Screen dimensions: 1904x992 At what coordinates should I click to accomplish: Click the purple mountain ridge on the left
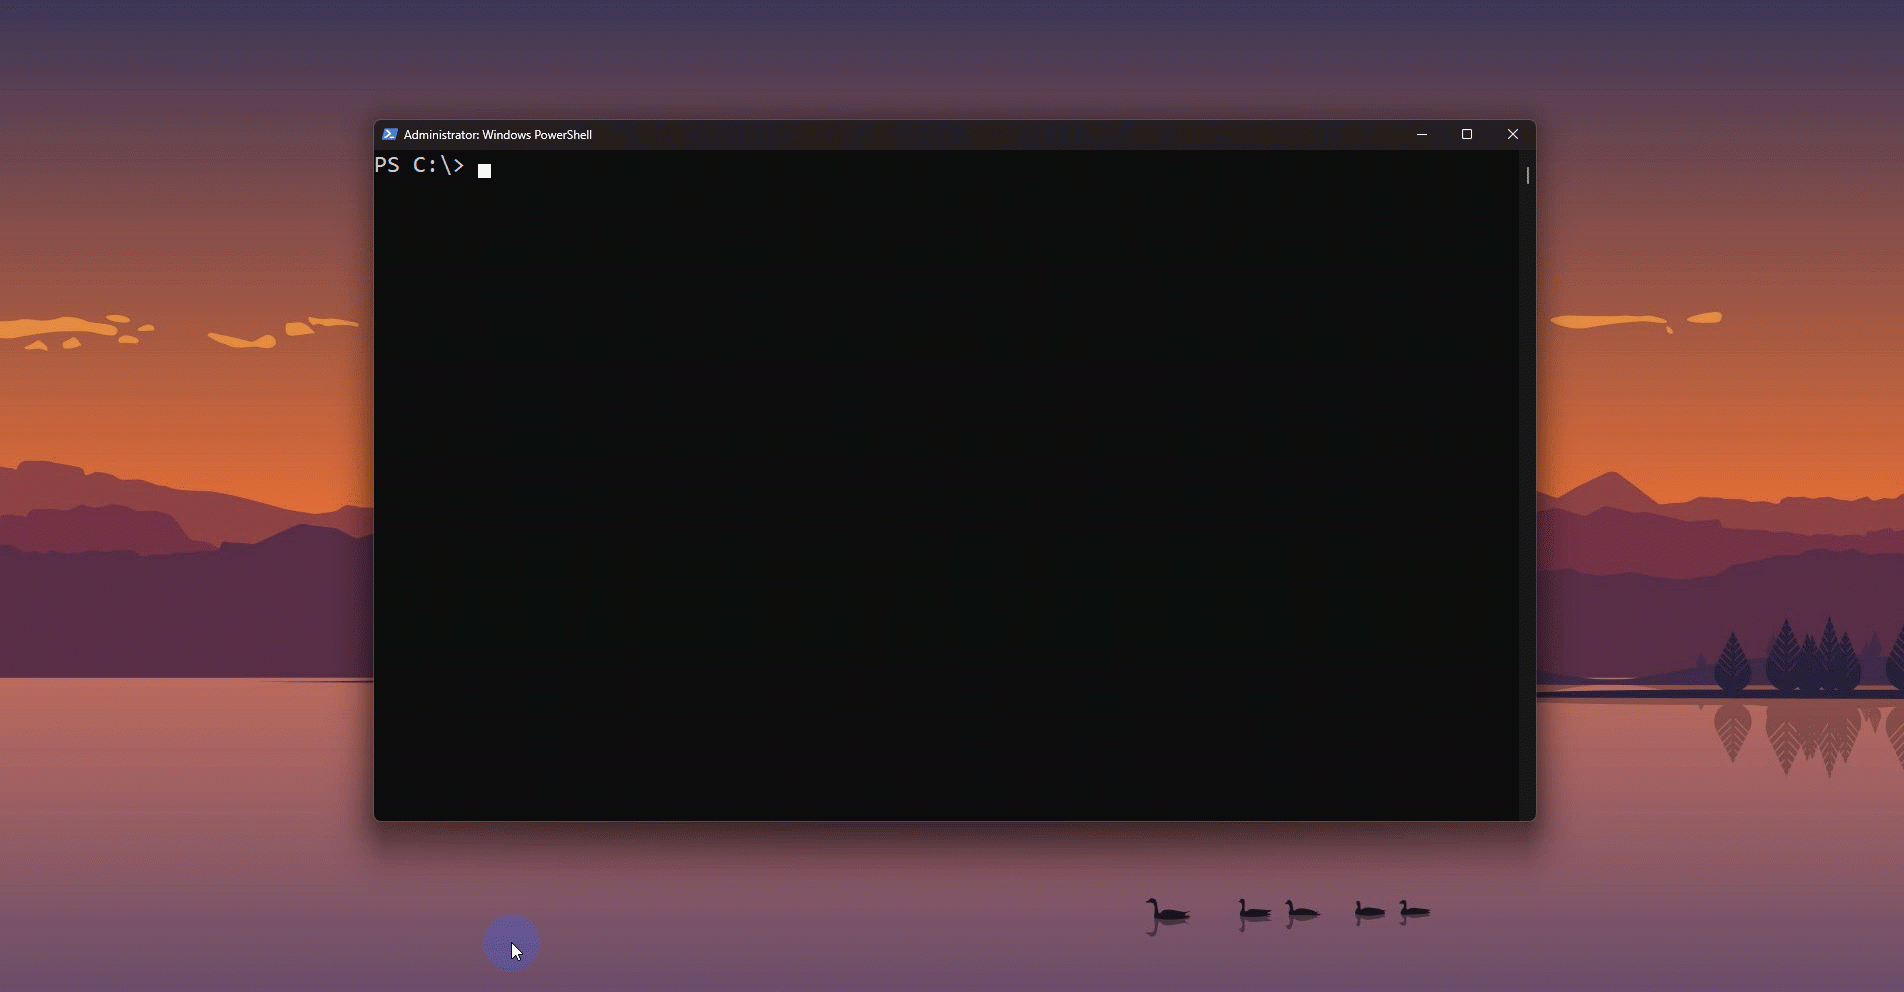(150, 530)
